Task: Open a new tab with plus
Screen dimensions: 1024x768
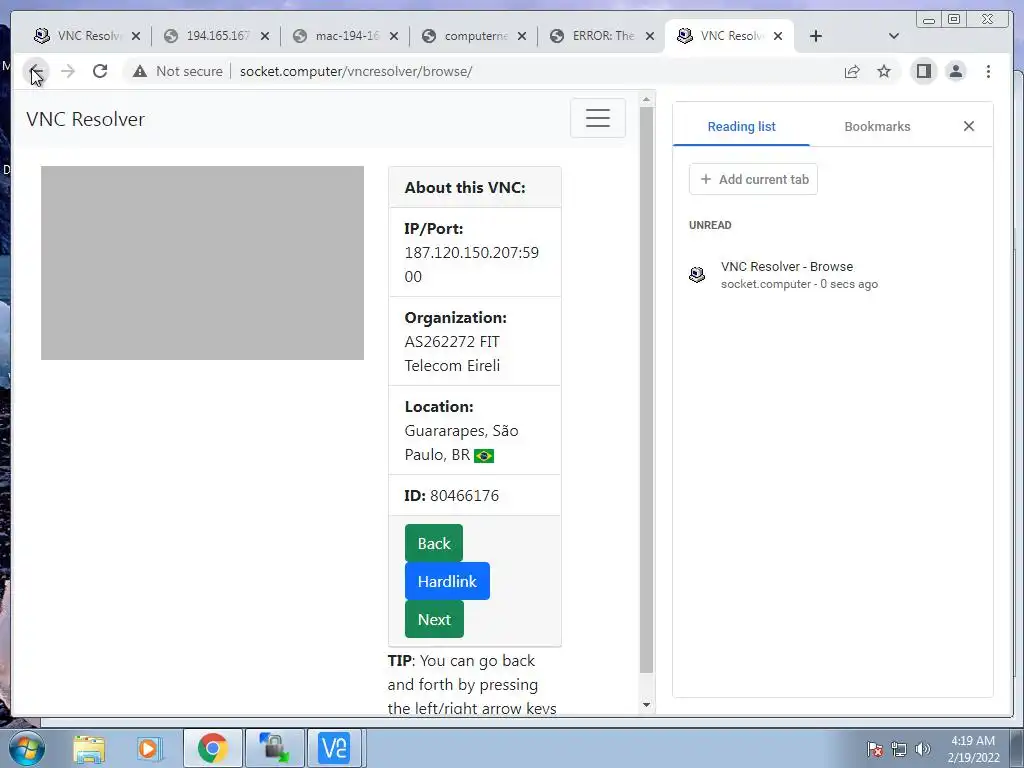Action: pos(816,36)
